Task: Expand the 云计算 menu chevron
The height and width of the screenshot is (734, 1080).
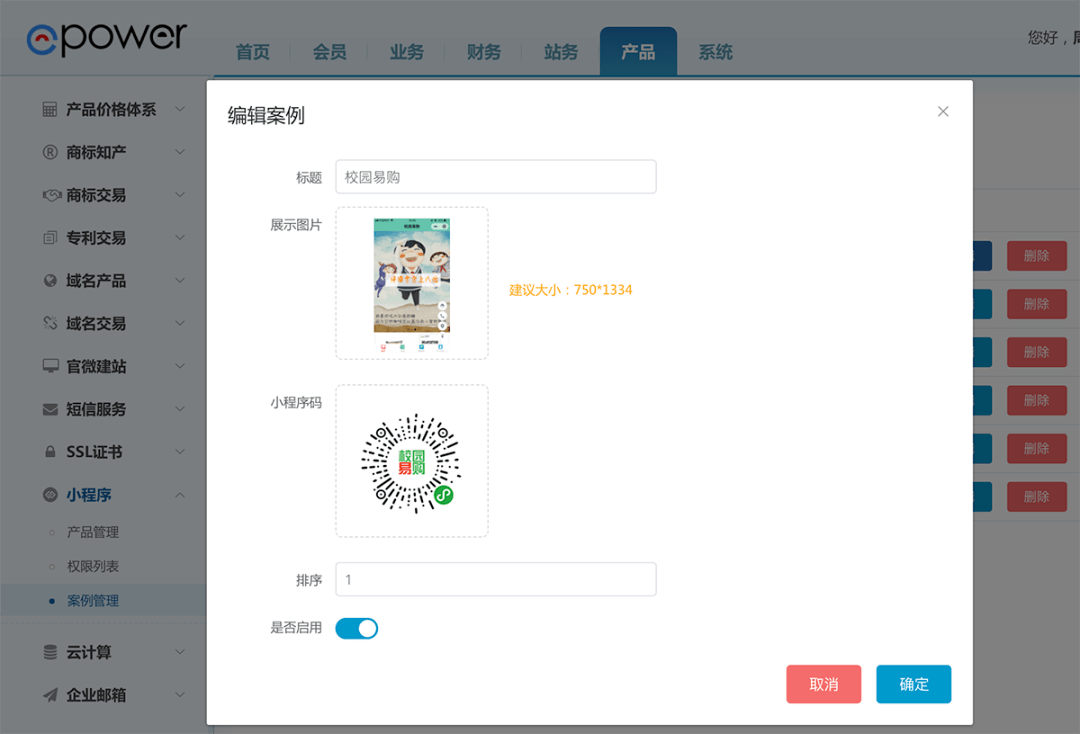Action: point(180,651)
